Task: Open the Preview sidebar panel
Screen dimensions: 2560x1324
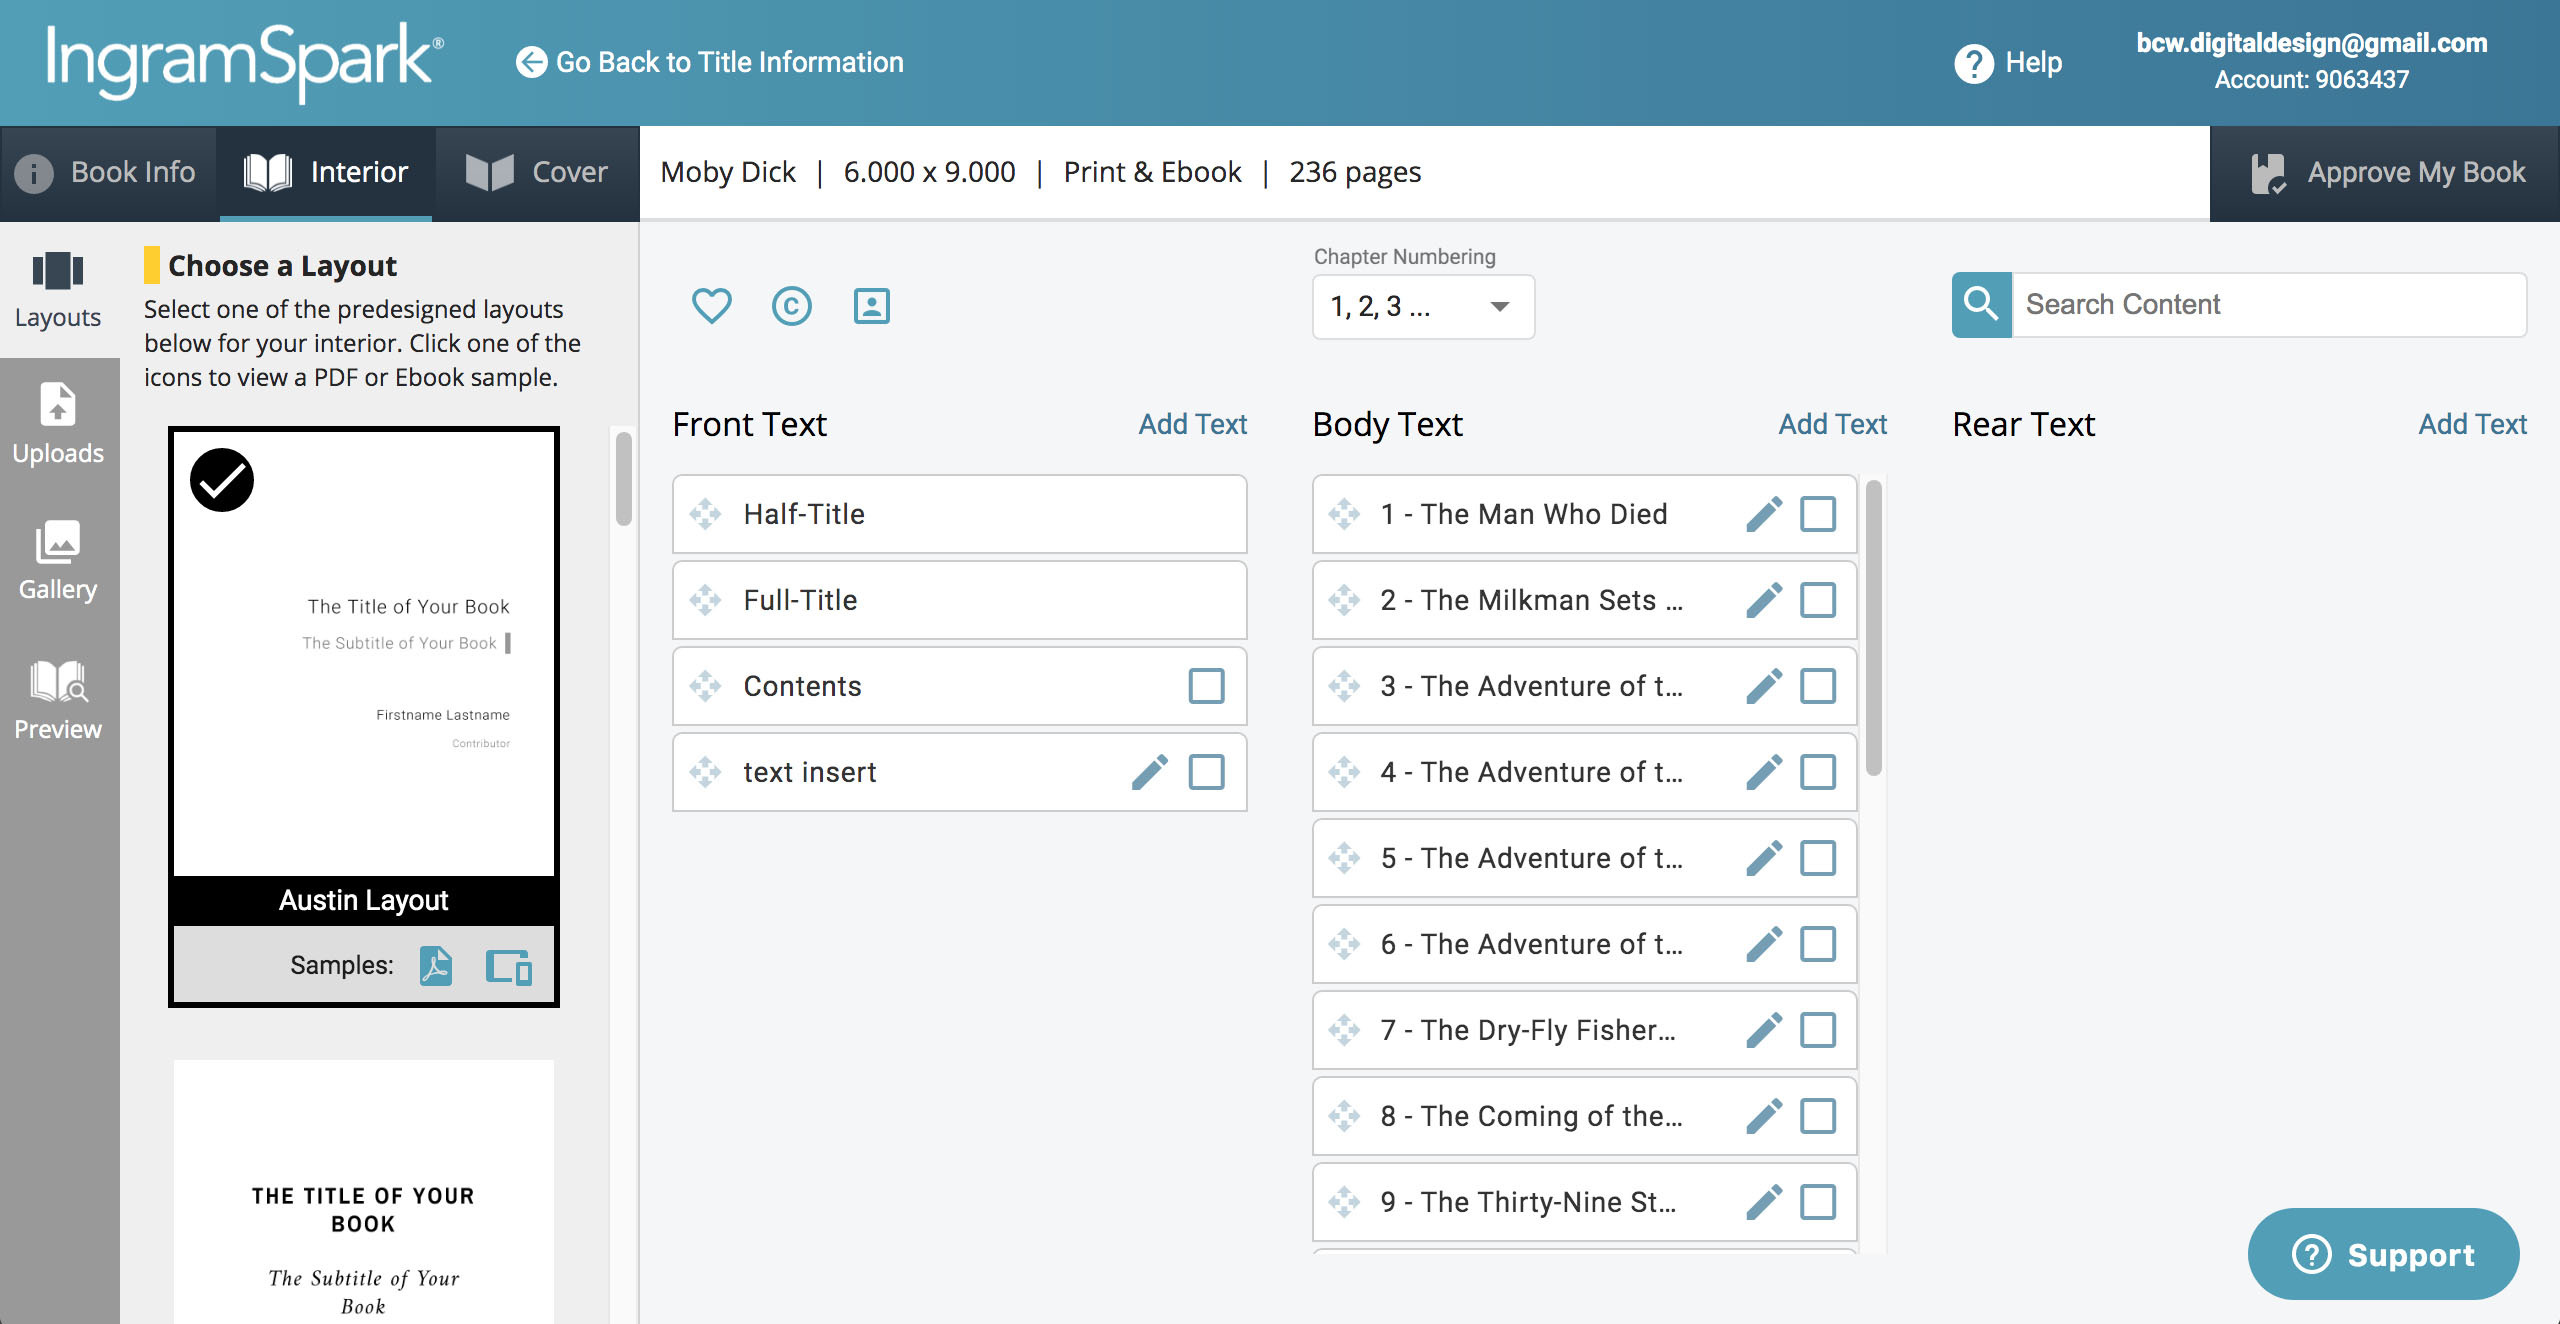Action: pos(58,699)
